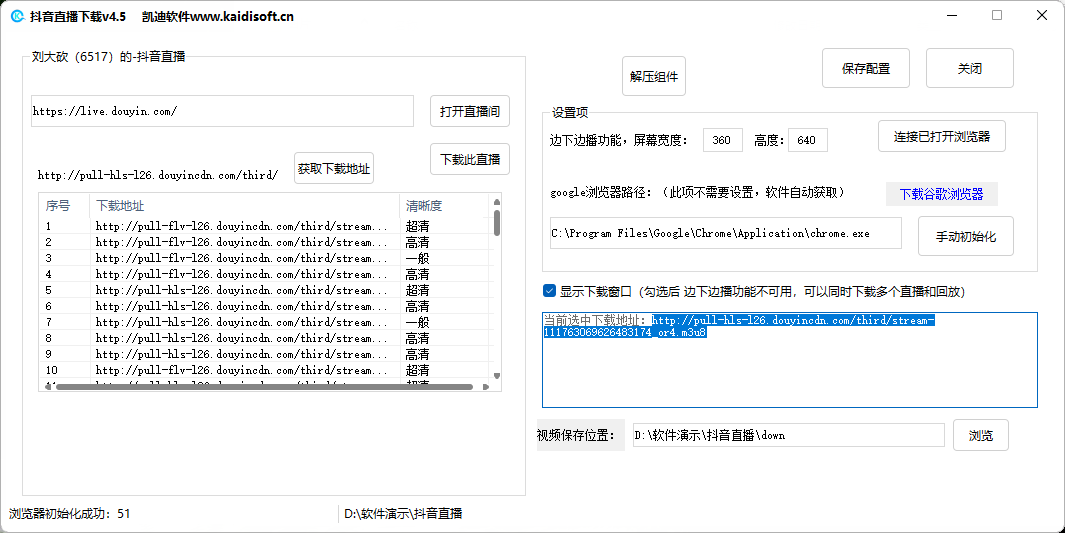
Task: Maximize the application window
Action: (996, 16)
